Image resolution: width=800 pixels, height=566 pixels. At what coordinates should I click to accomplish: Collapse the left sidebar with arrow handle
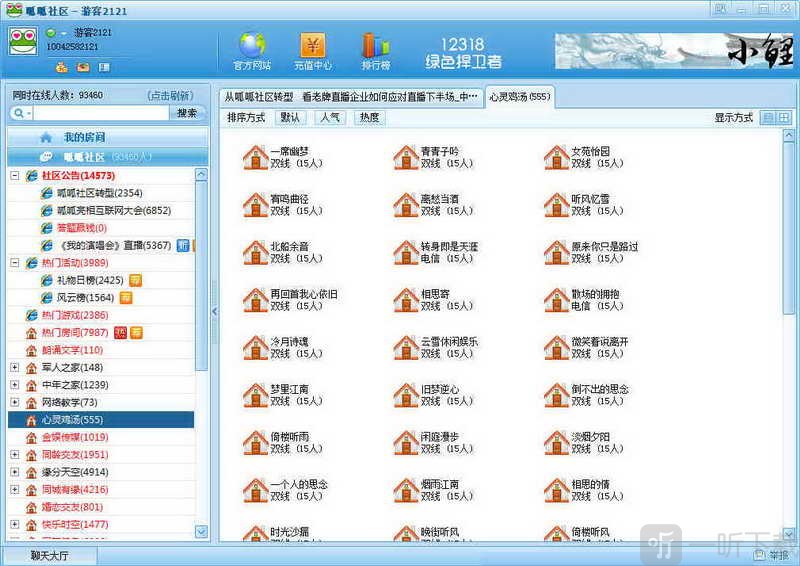tap(214, 311)
